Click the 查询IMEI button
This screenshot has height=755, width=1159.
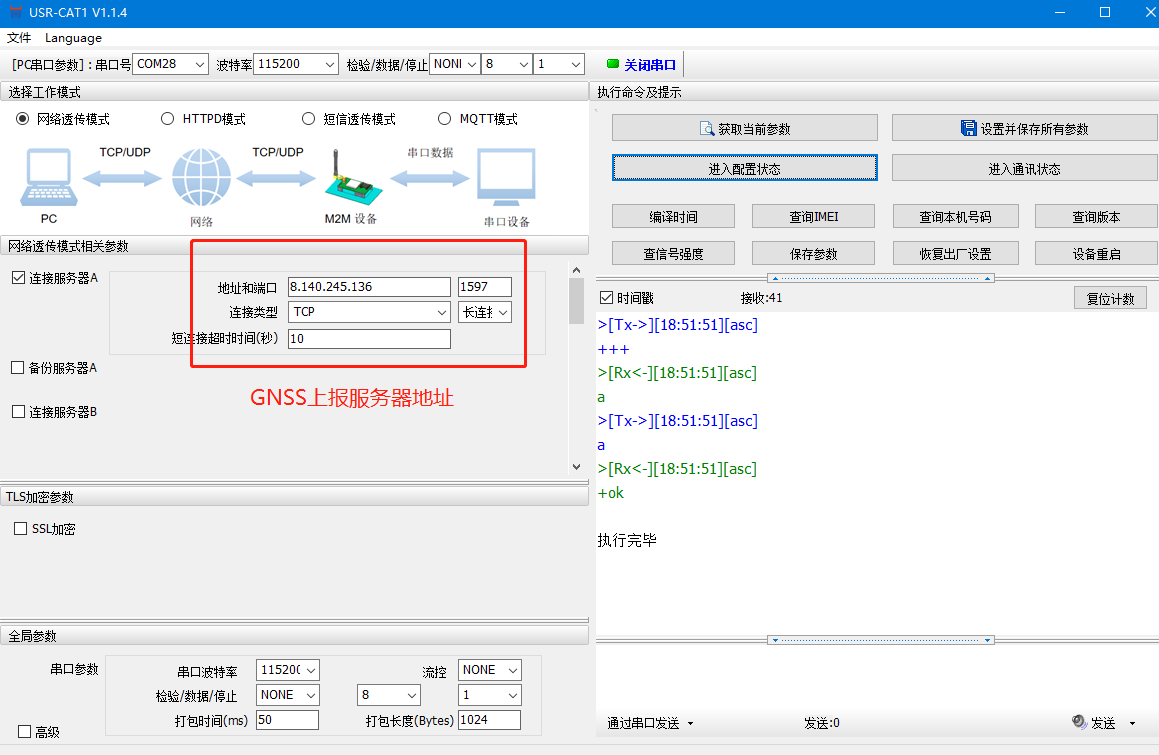coord(813,216)
